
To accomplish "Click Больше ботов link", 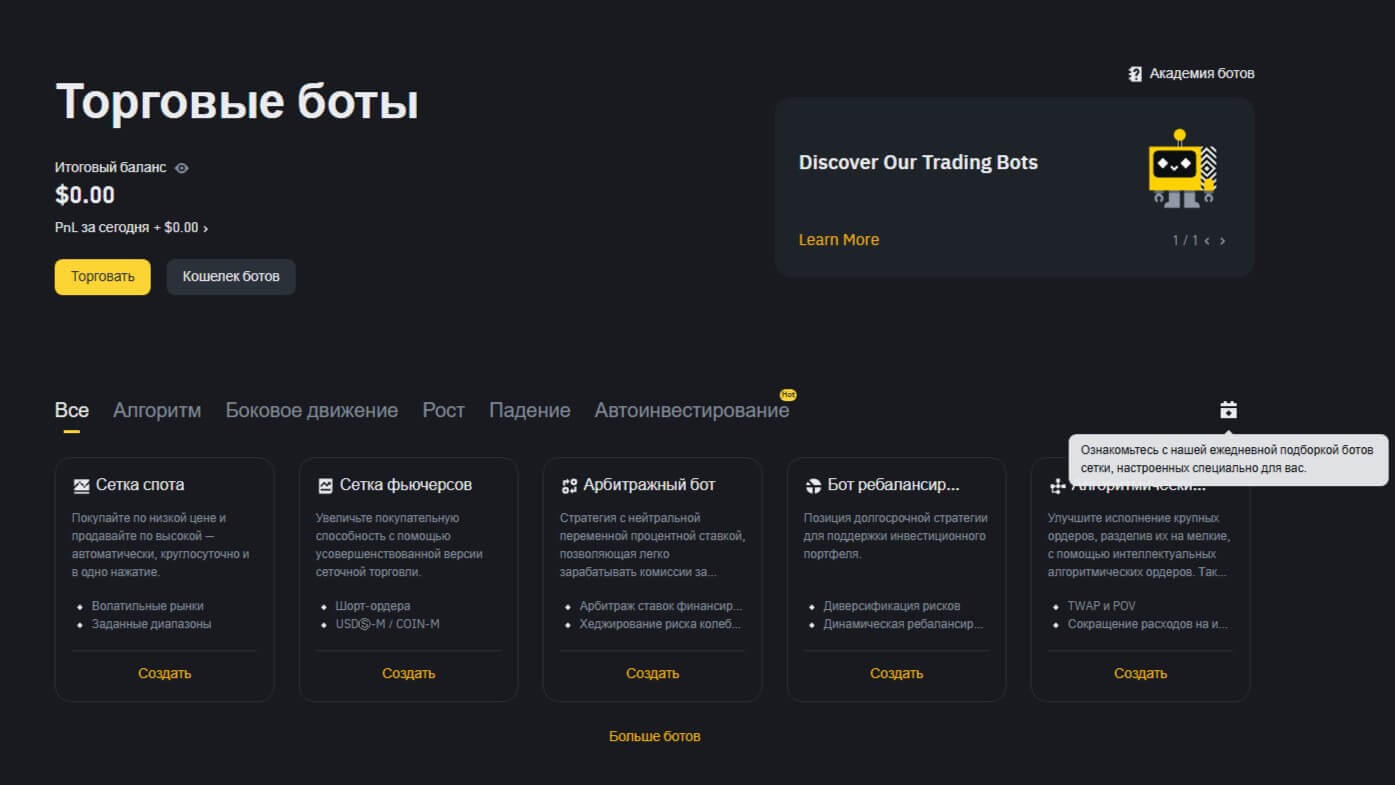I will 654,737.
